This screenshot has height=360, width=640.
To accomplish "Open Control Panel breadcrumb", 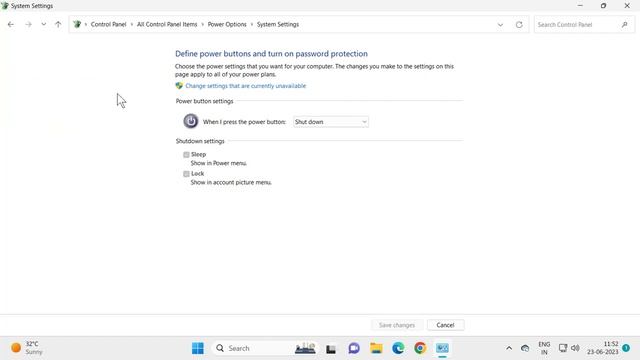I will click(108, 24).
